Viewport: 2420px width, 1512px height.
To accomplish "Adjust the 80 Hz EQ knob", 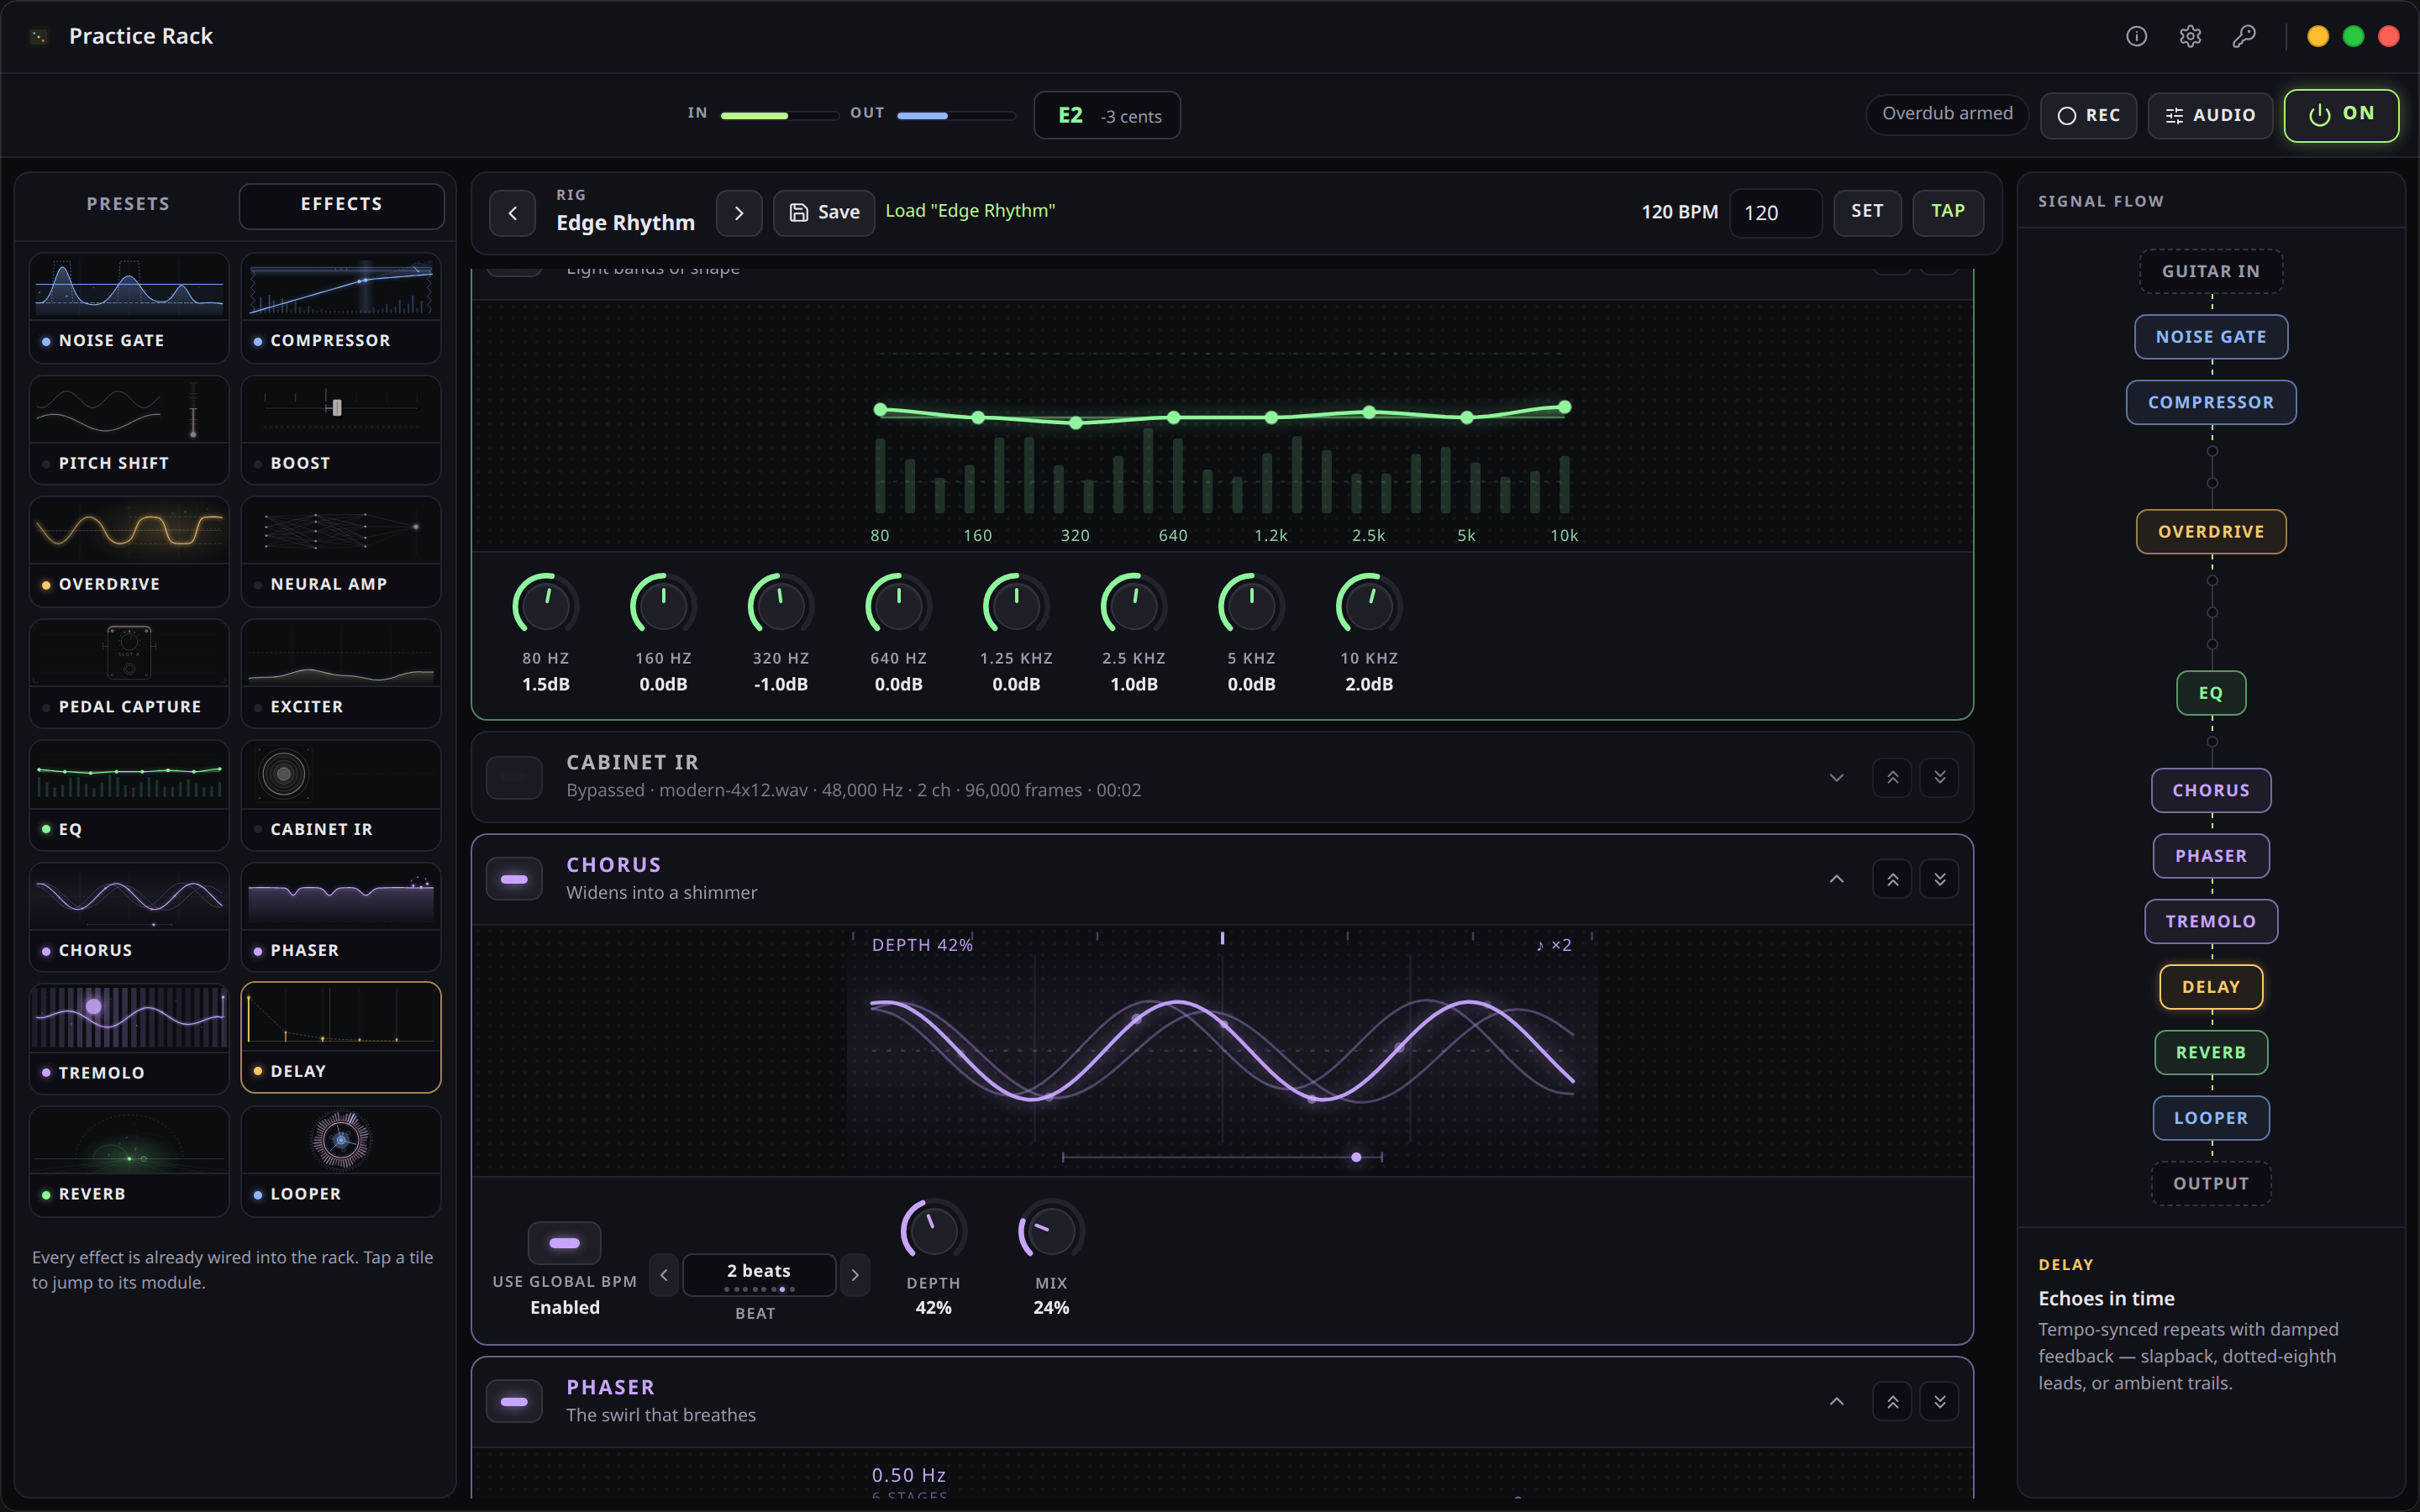I will (545, 605).
